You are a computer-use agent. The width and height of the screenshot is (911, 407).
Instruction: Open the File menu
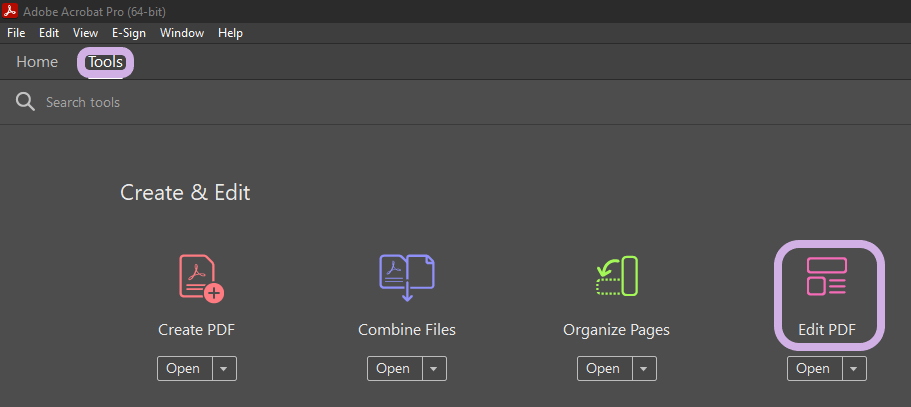pyautogui.click(x=16, y=33)
